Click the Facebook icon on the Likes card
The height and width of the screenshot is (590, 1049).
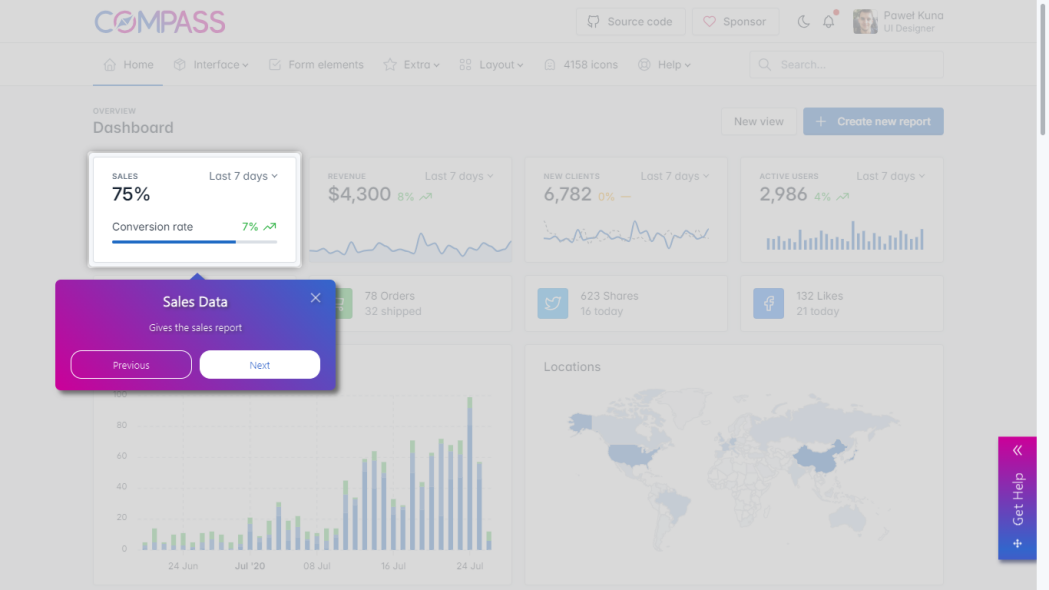(768, 303)
